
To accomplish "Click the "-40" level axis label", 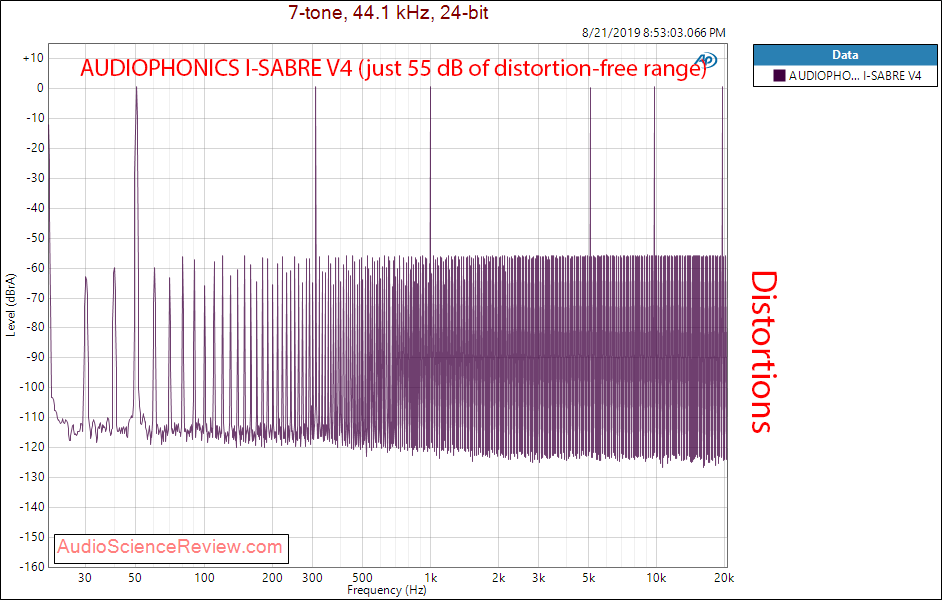I will [x=33, y=208].
